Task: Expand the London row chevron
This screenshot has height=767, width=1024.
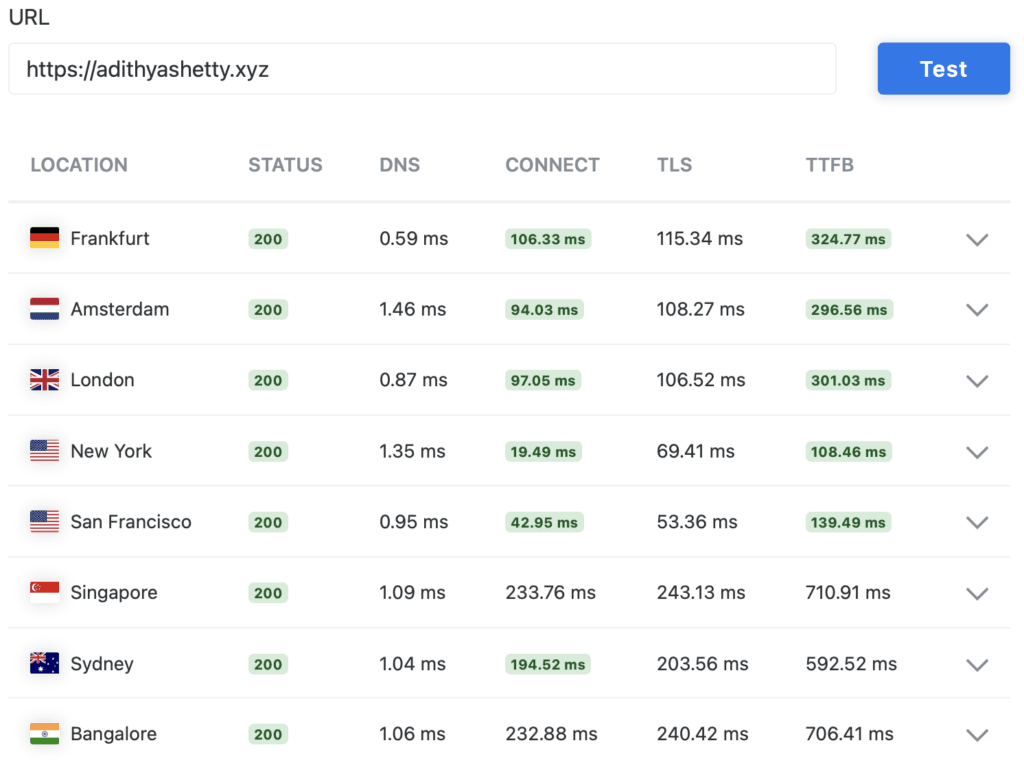Action: tap(977, 381)
